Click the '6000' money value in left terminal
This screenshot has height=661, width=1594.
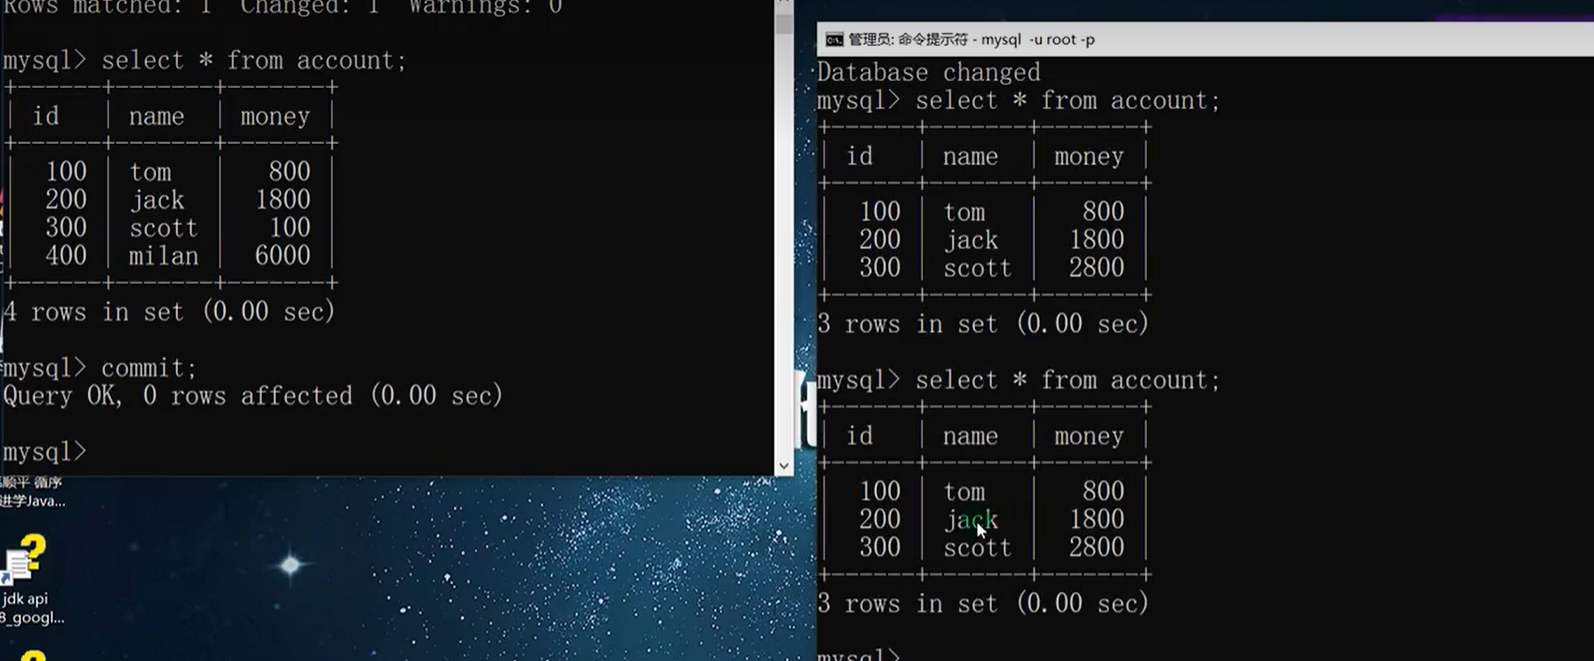pyautogui.click(x=282, y=256)
